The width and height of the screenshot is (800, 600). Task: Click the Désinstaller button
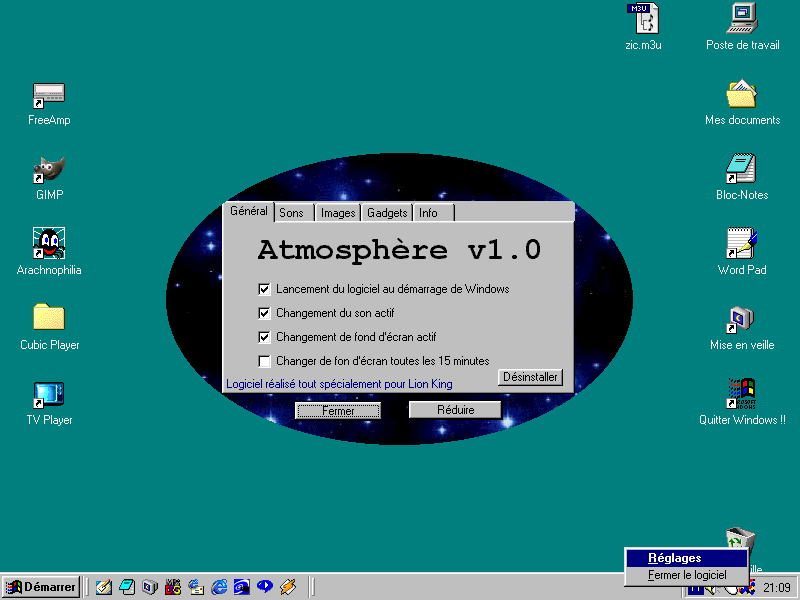530,377
